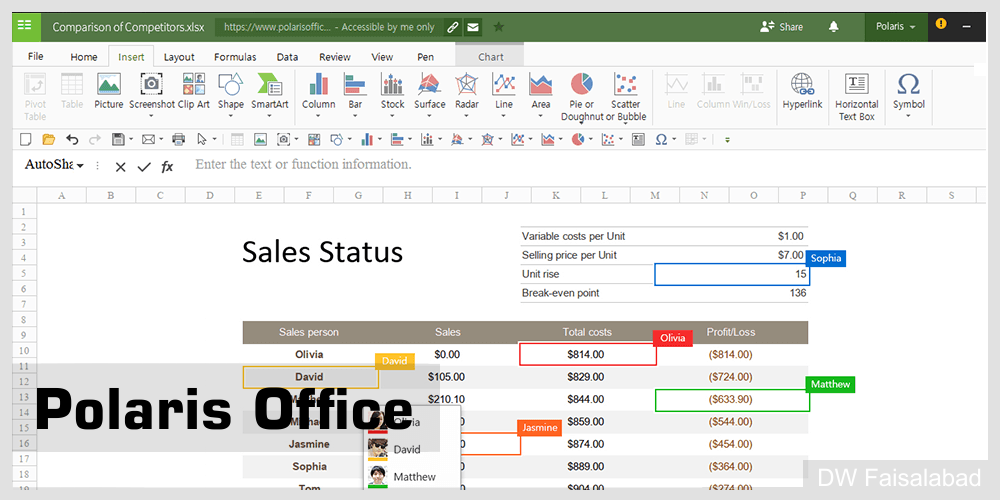The width and height of the screenshot is (1000, 500).
Task: Select the Chart contextual tab
Action: click(x=490, y=57)
